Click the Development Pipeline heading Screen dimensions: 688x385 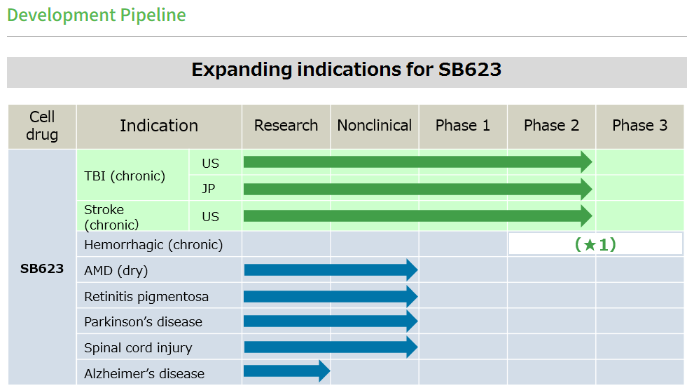point(97,15)
